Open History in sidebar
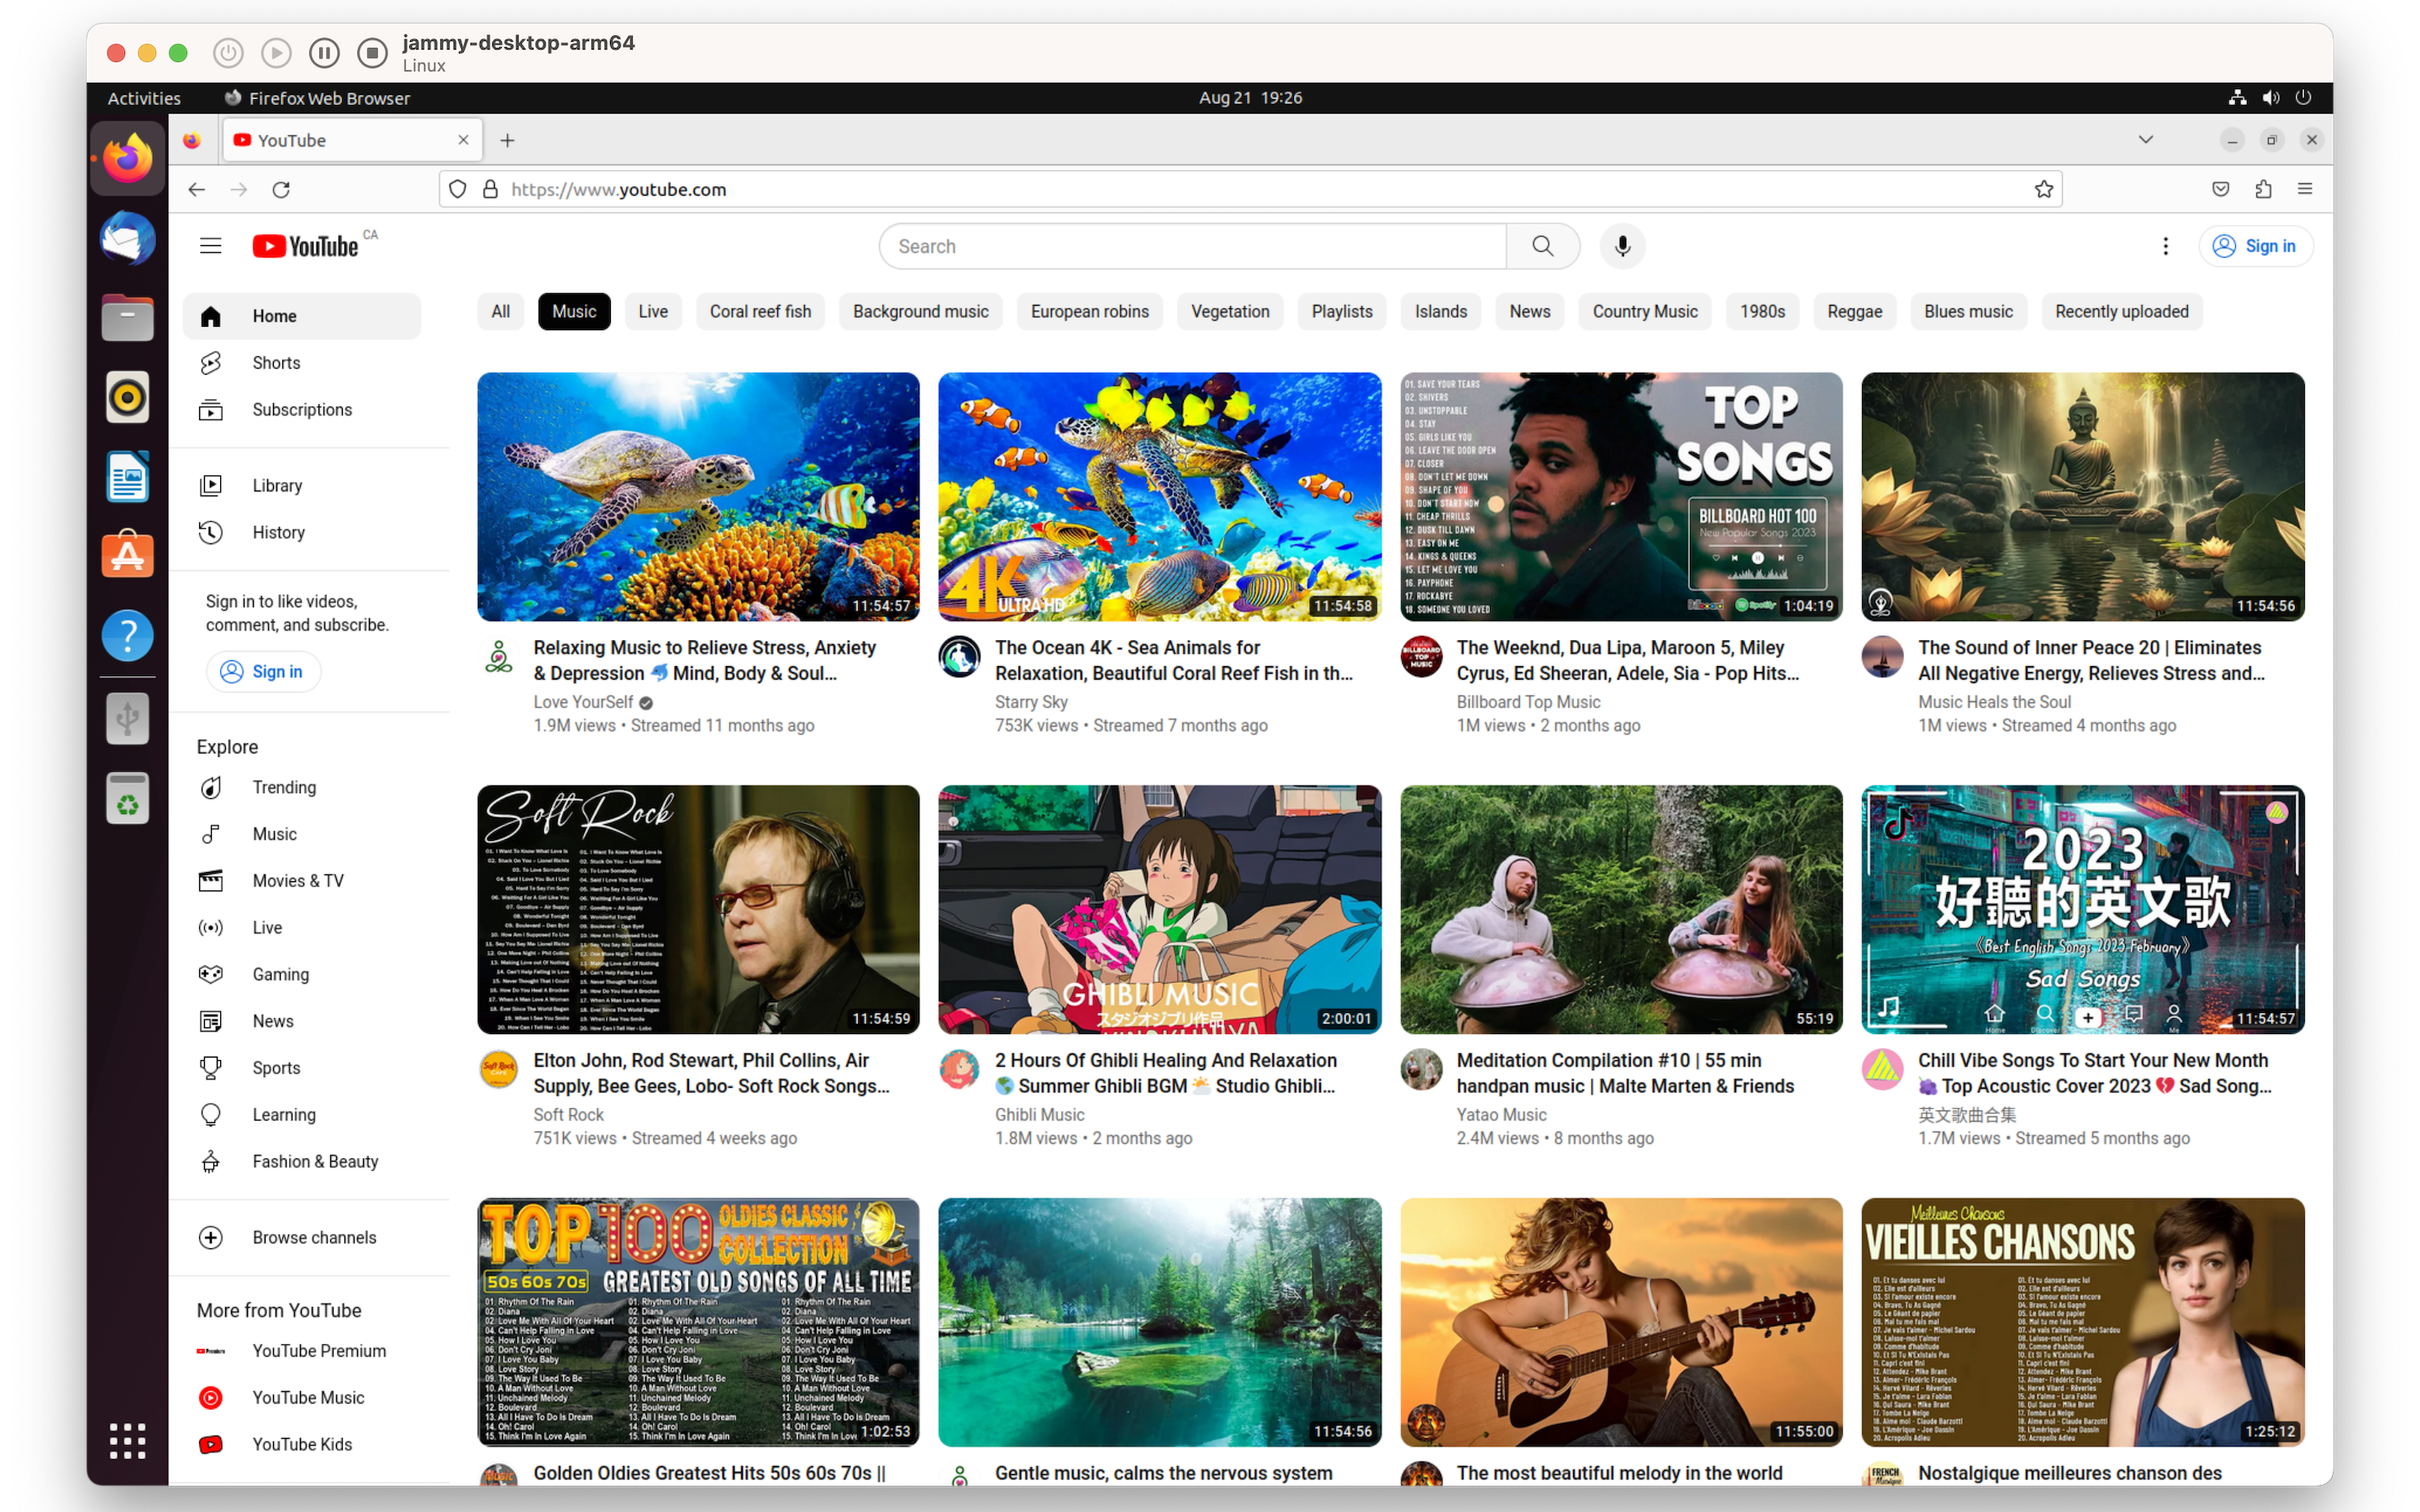The height and width of the screenshot is (1512, 2420). coord(301,532)
